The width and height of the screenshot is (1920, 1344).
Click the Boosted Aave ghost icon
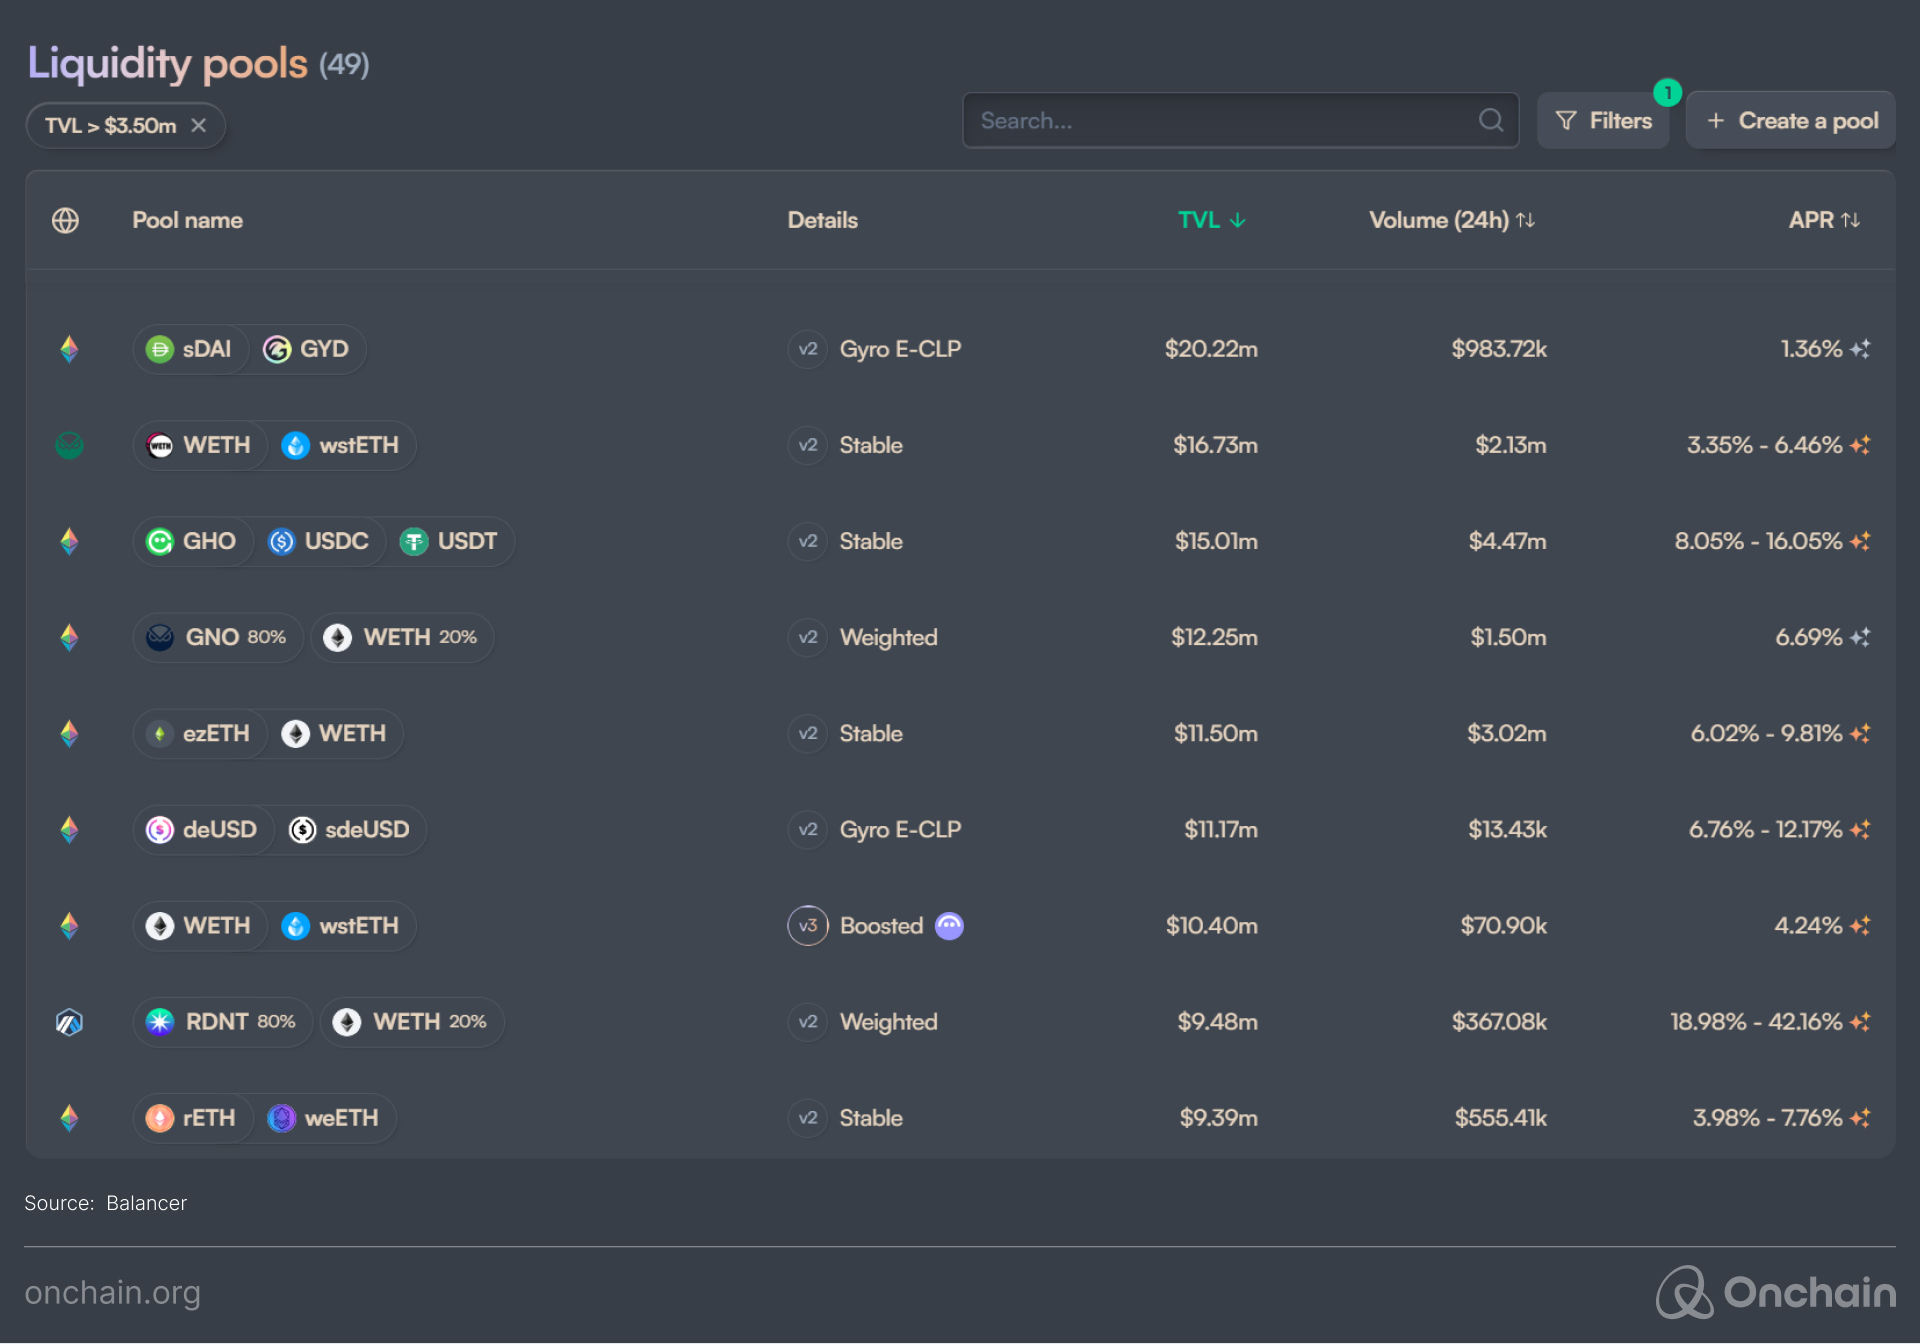pyautogui.click(x=949, y=926)
